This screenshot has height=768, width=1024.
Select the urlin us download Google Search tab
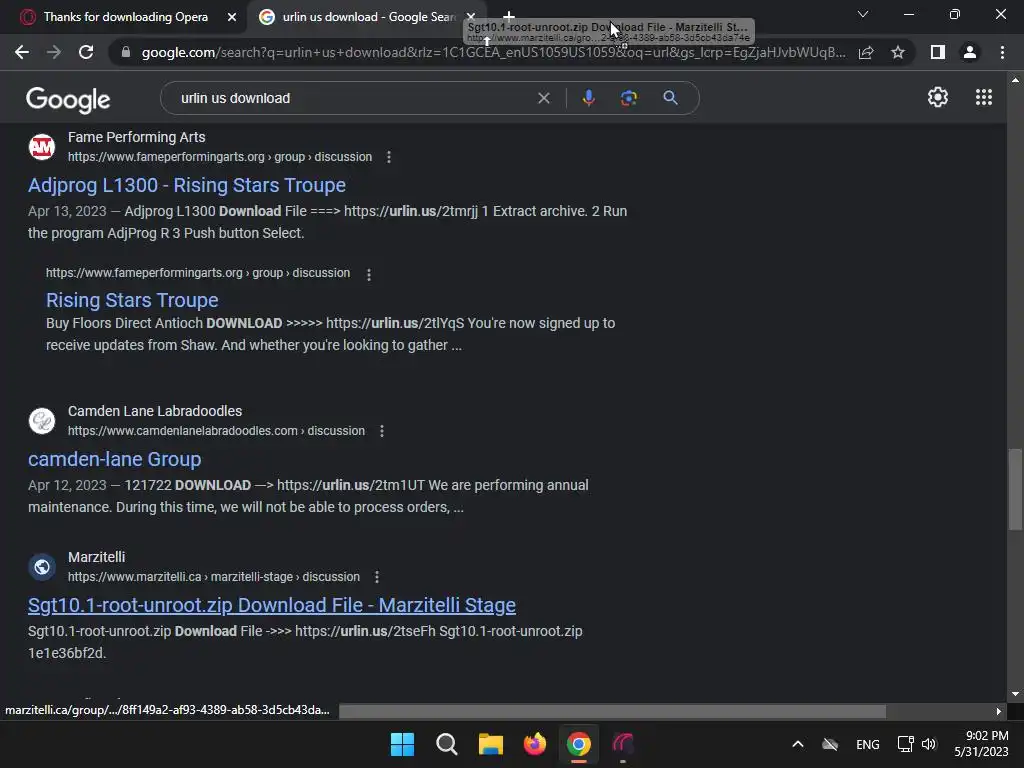368,17
